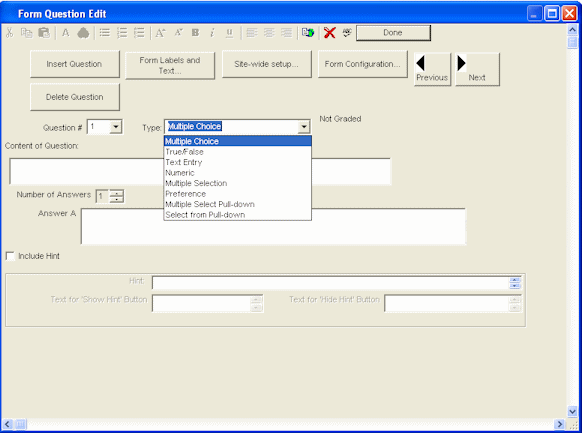
Task: Run the ABC spell check icon
Action: [x=347, y=33]
